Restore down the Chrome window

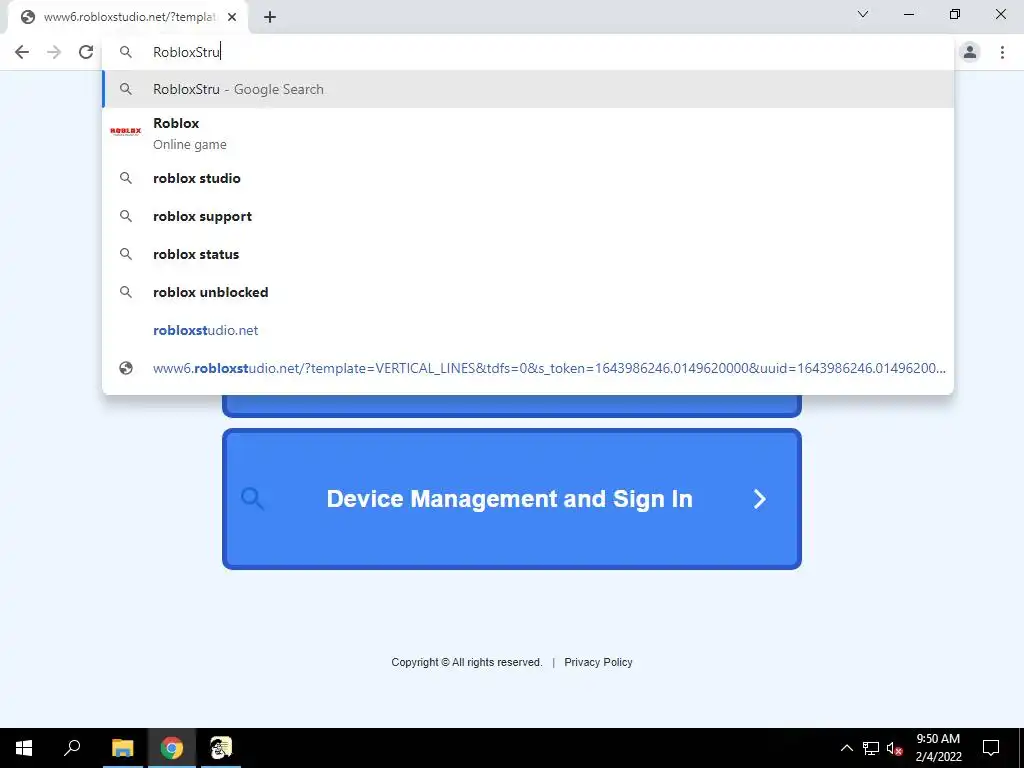955,14
